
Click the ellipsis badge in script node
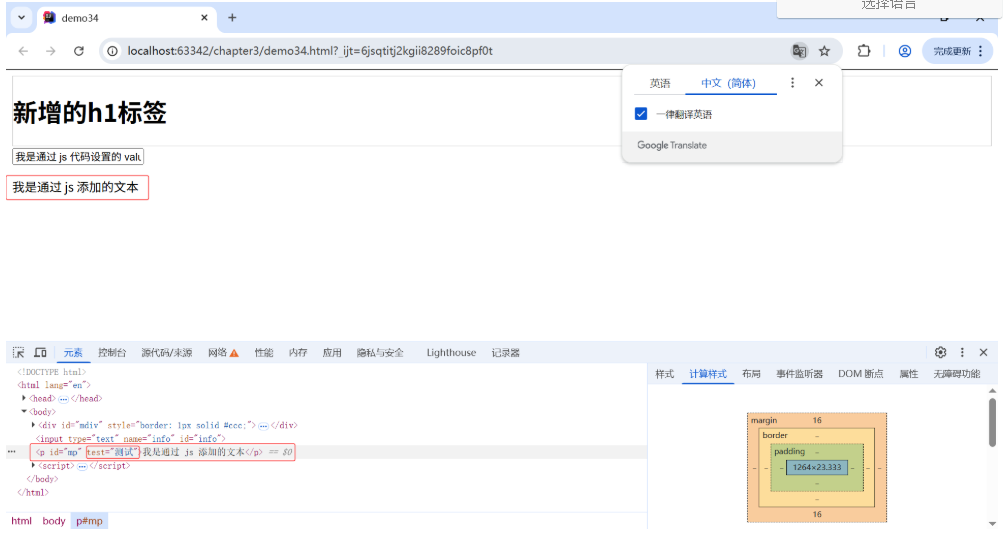(82, 466)
